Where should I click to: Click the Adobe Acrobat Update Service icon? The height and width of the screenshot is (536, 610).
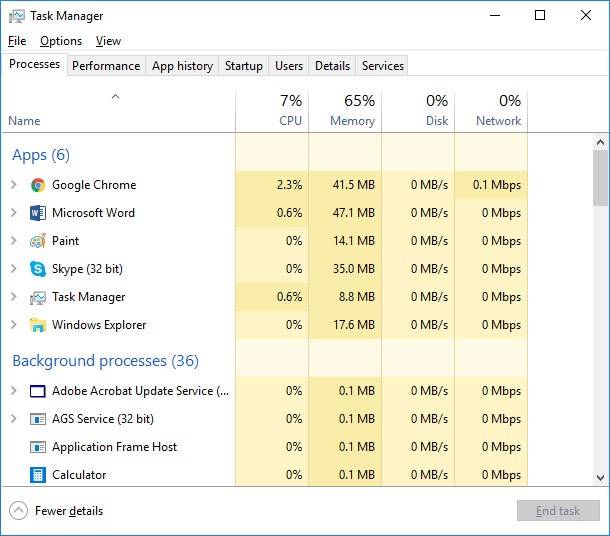point(38,391)
